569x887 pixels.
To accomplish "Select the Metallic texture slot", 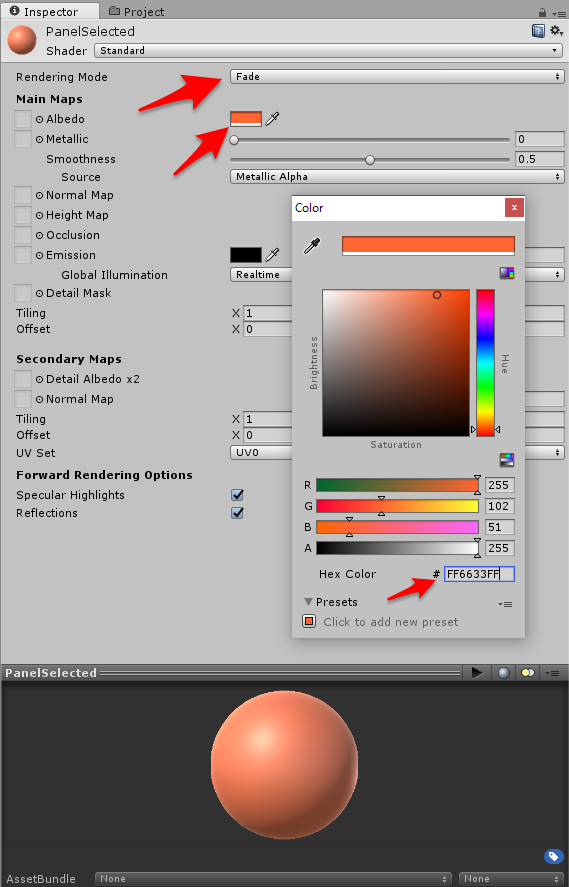I will point(23,139).
